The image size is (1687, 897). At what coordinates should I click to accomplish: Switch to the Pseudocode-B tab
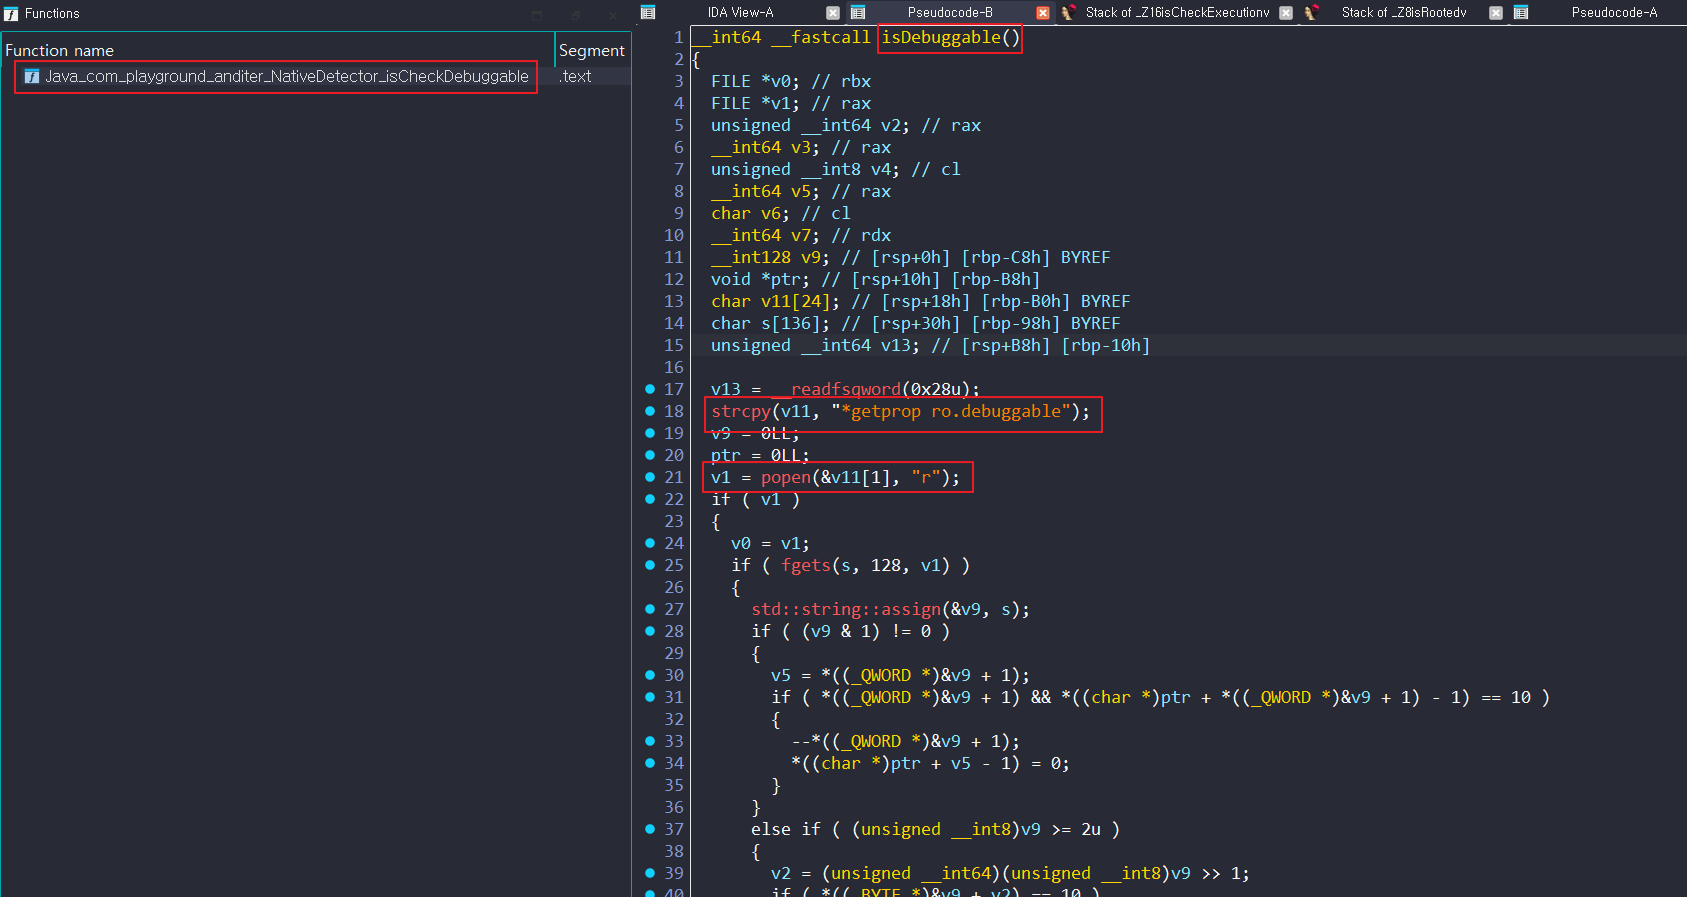pos(950,13)
